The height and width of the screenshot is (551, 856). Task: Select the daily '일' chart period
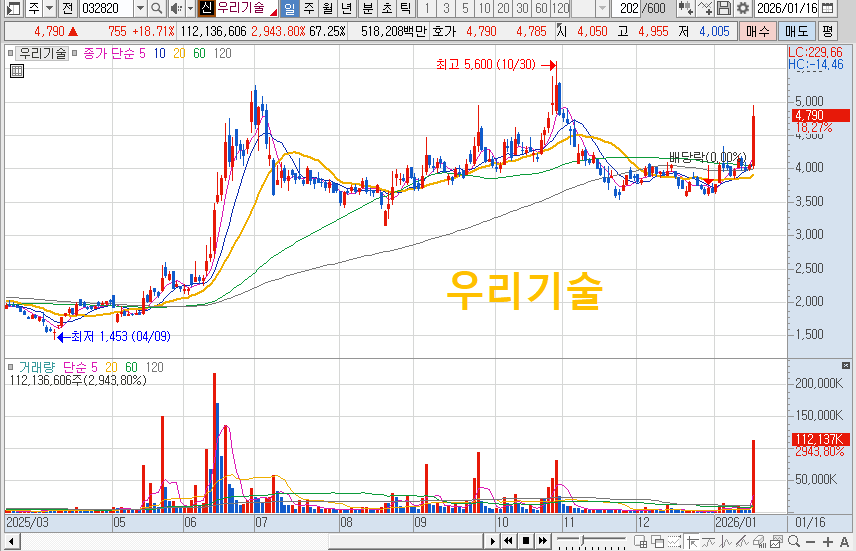coord(290,8)
